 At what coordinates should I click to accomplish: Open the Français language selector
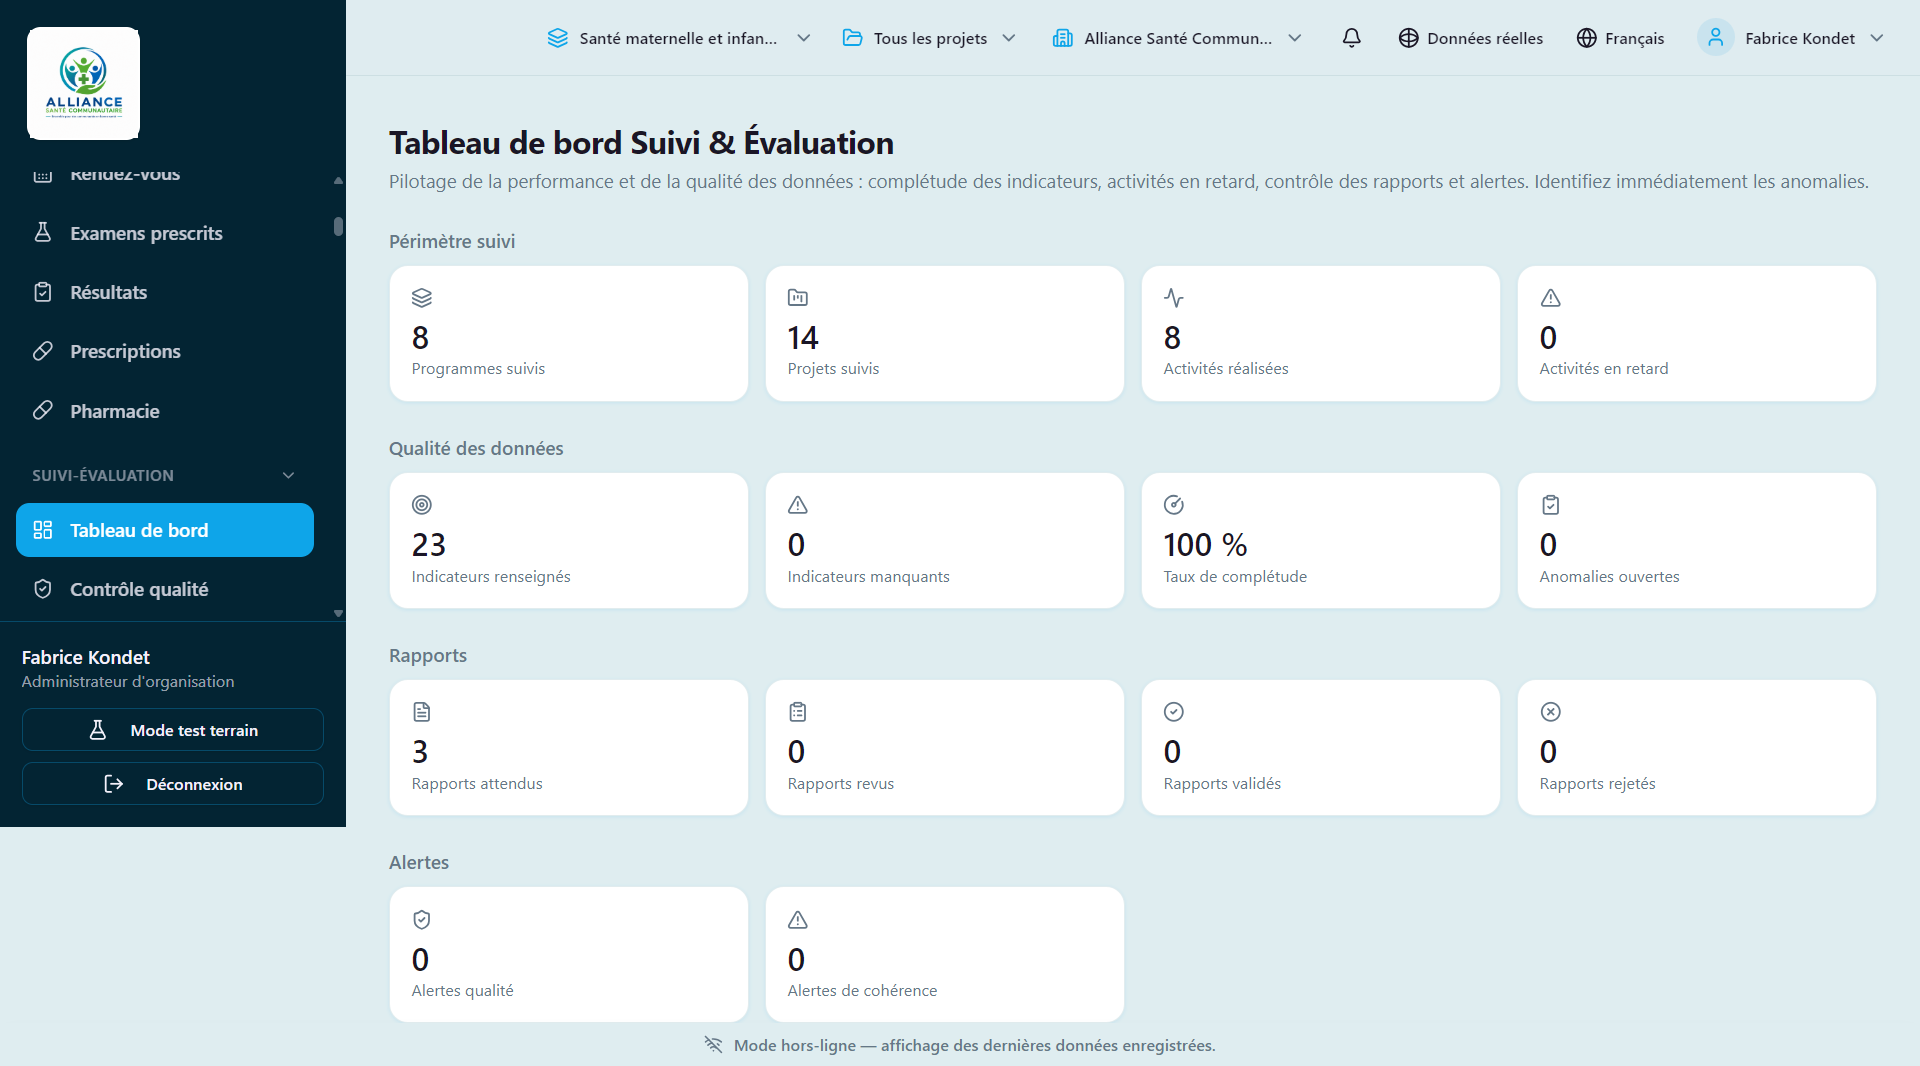[1621, 38]
